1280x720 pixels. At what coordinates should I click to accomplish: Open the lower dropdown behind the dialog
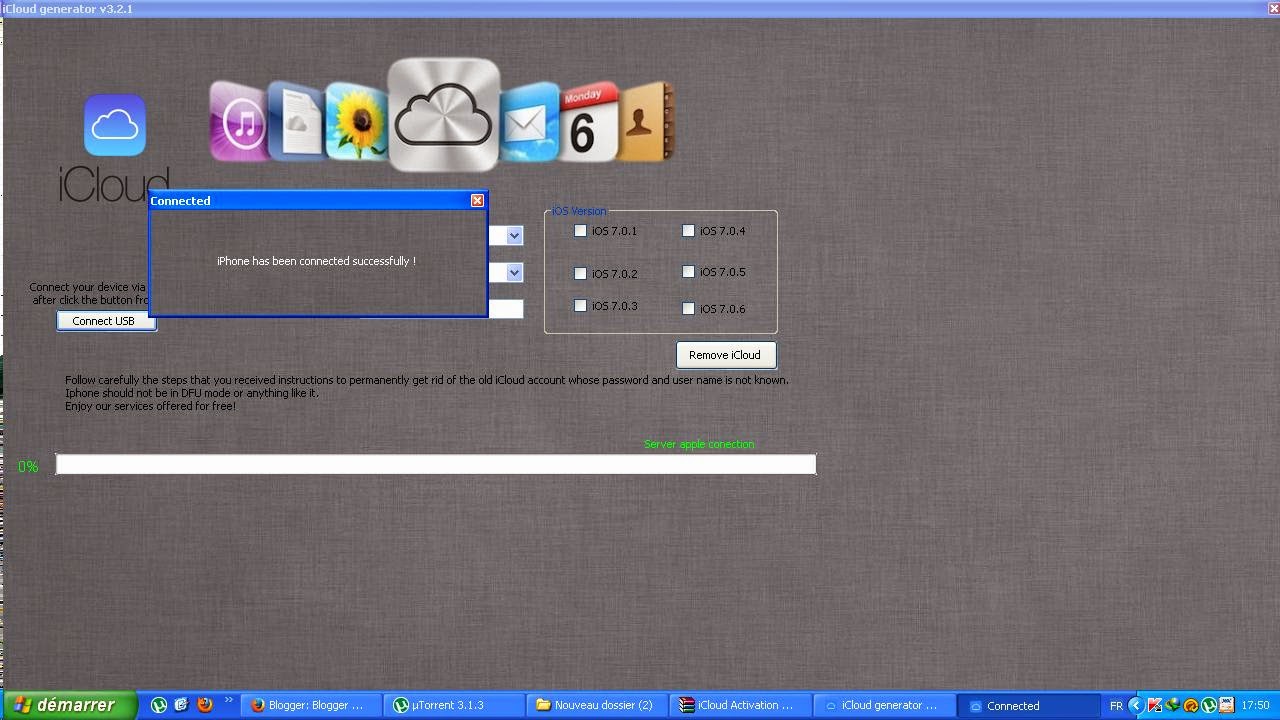point(514,272)
